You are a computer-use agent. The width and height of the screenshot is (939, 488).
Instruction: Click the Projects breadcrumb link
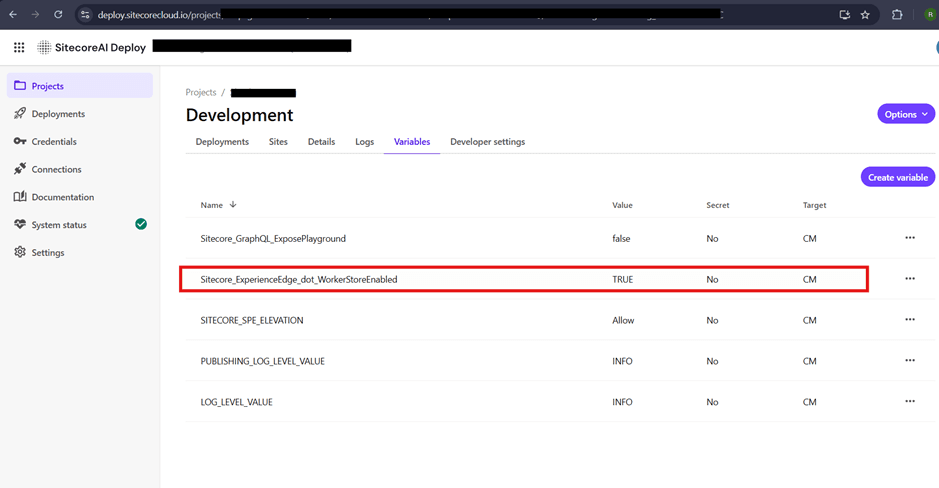[x=201, y=92]
